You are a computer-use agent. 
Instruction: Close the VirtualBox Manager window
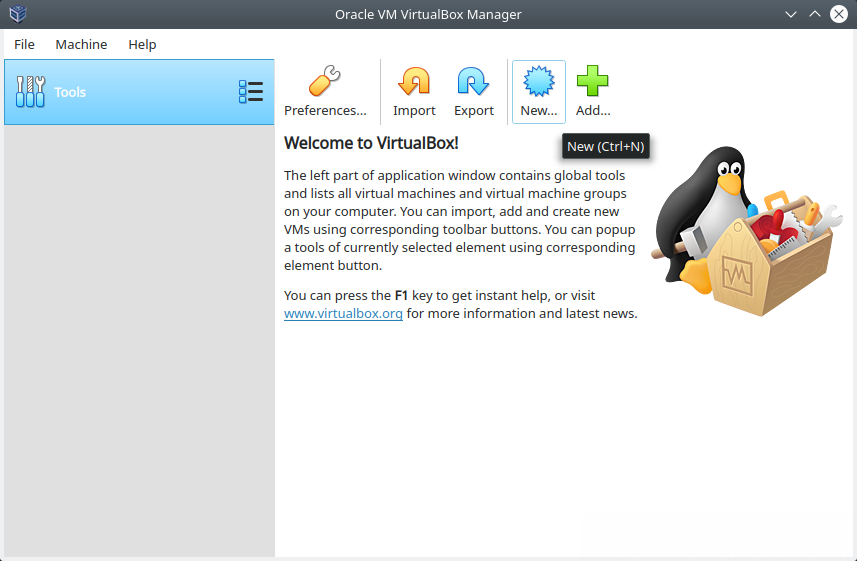(839, 14)
